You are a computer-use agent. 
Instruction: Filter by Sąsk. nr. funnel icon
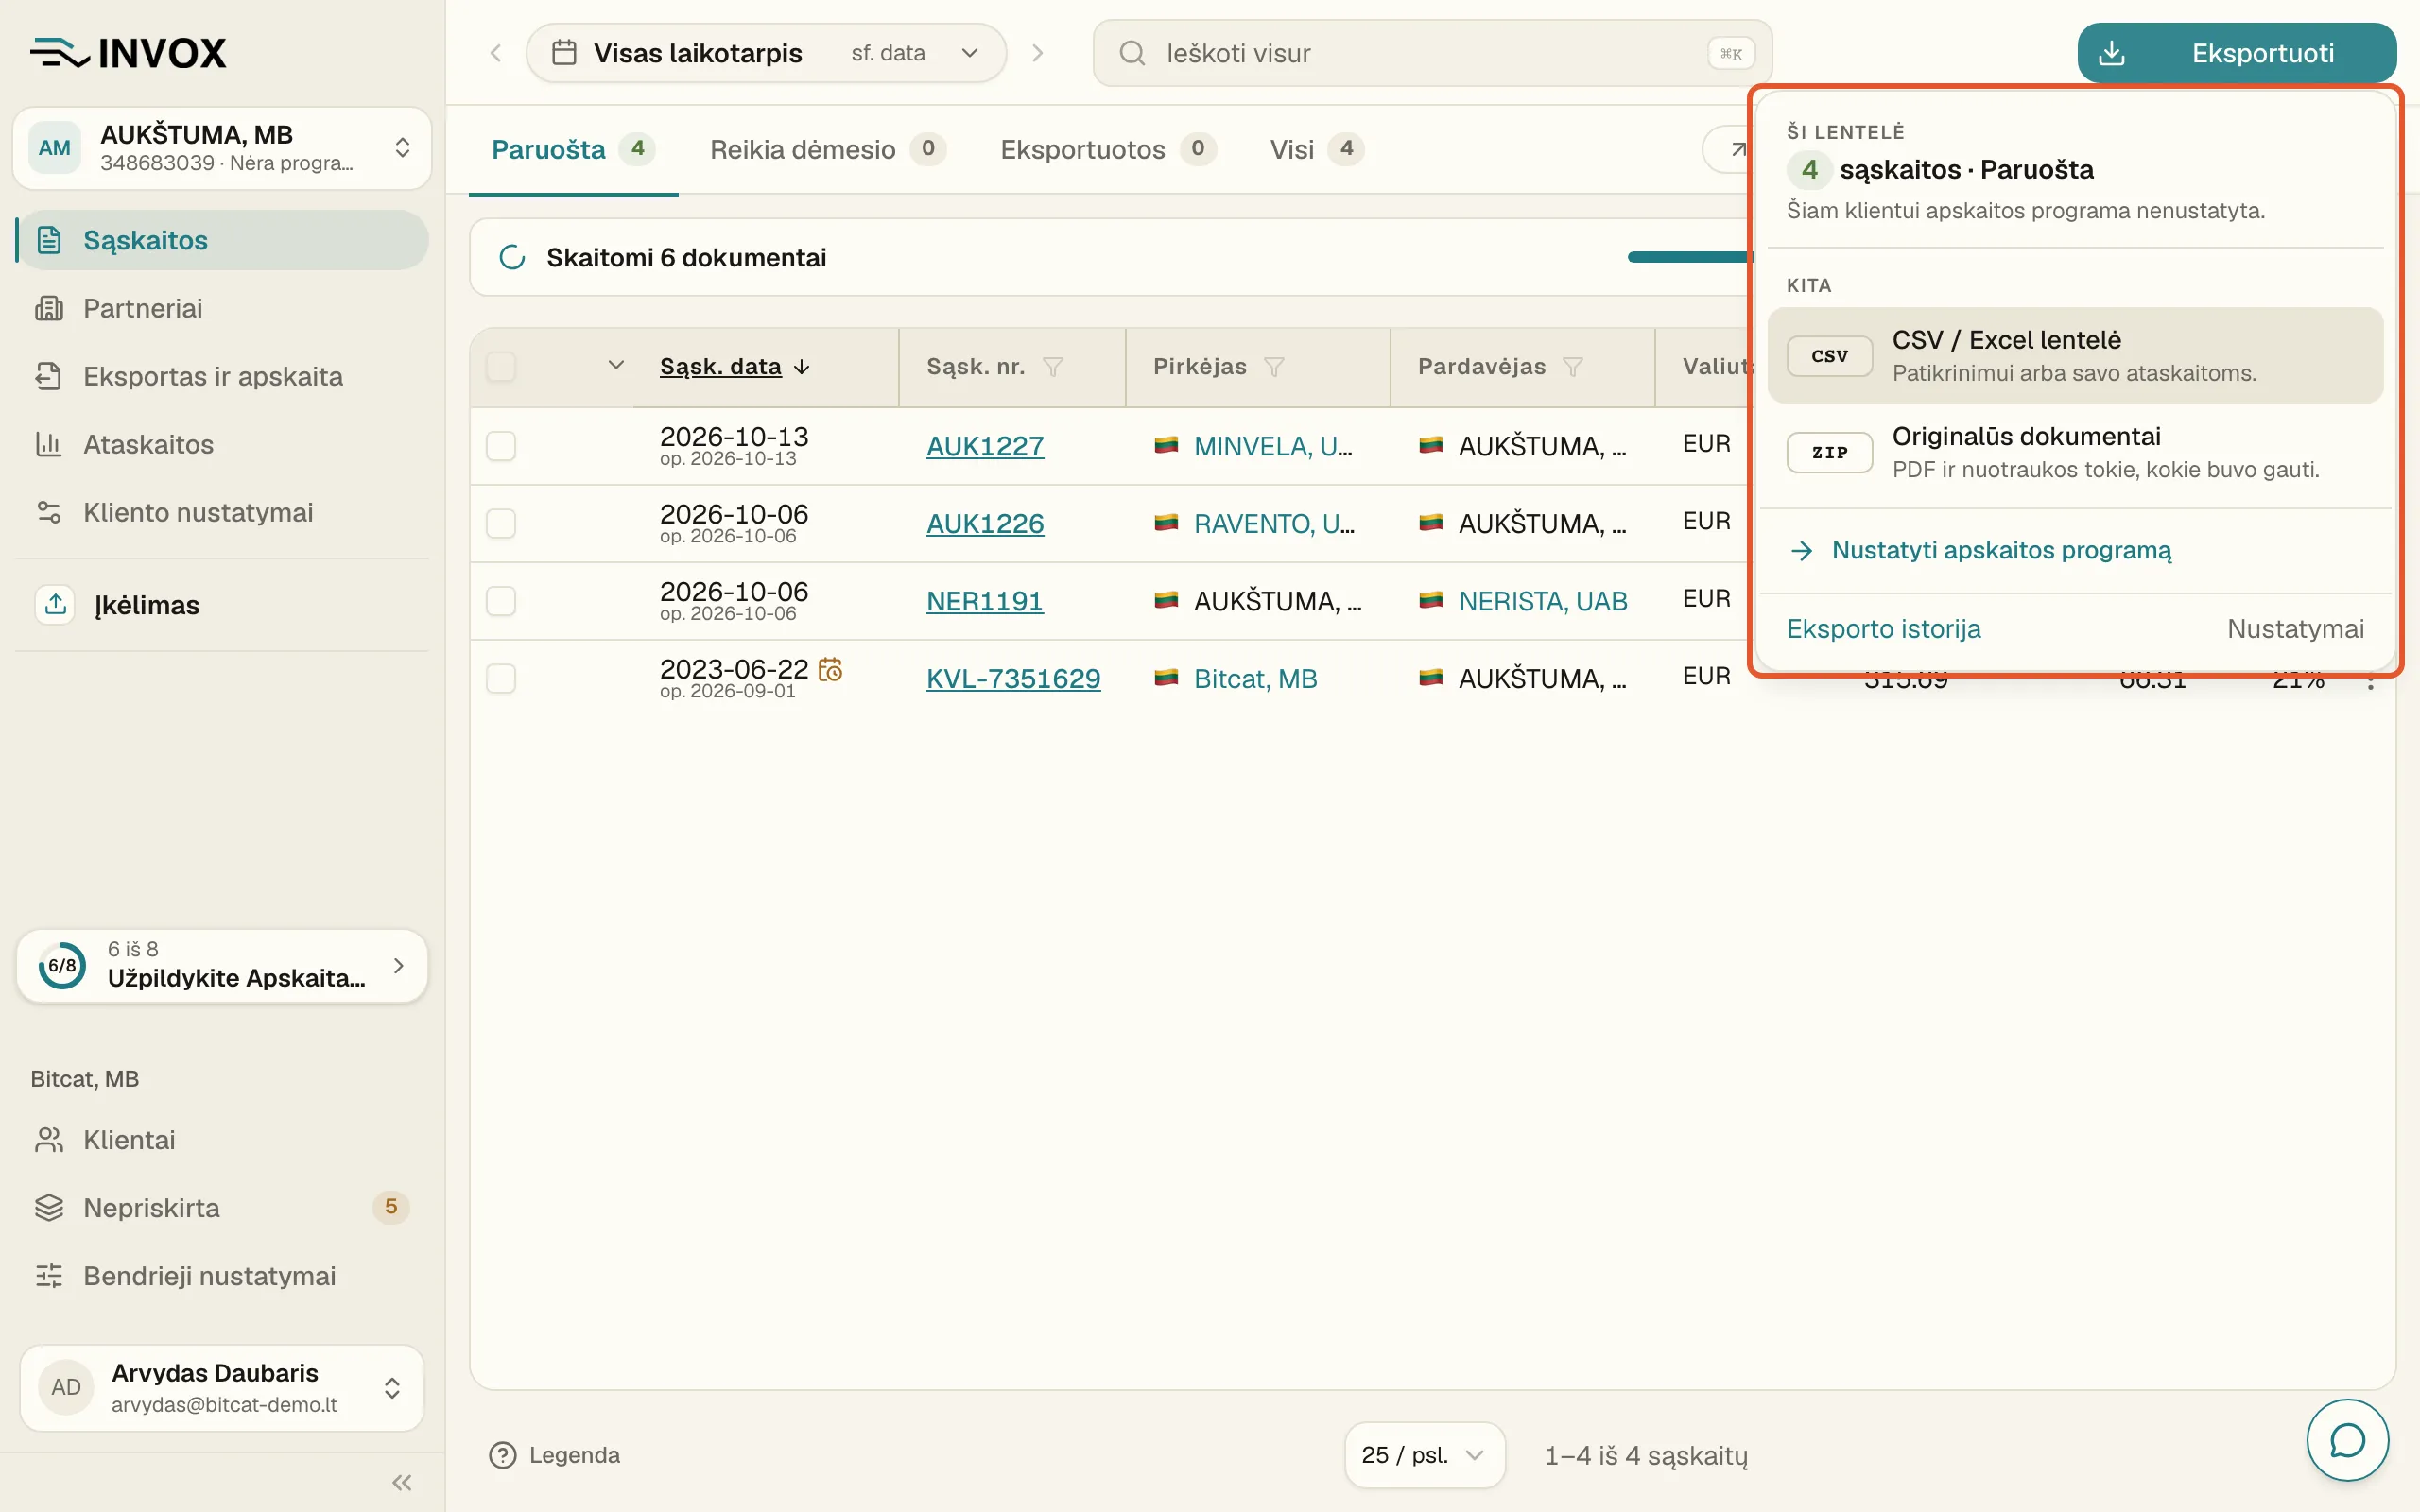1052,367
